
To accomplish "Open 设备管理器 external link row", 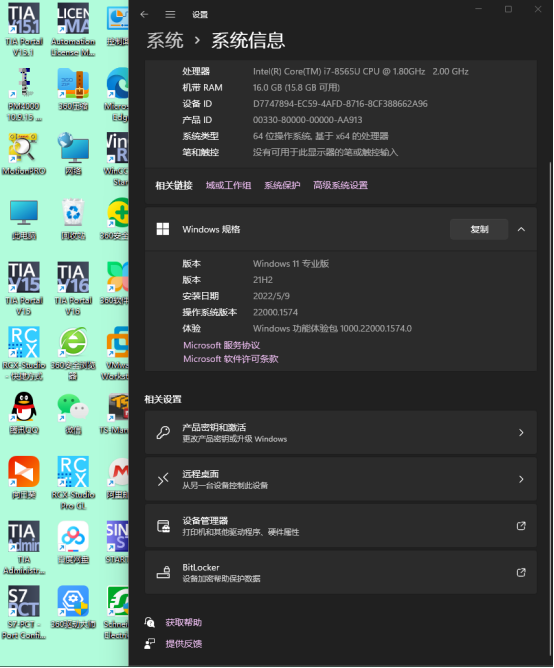I will pyautogui.click(x=340, y=526).
